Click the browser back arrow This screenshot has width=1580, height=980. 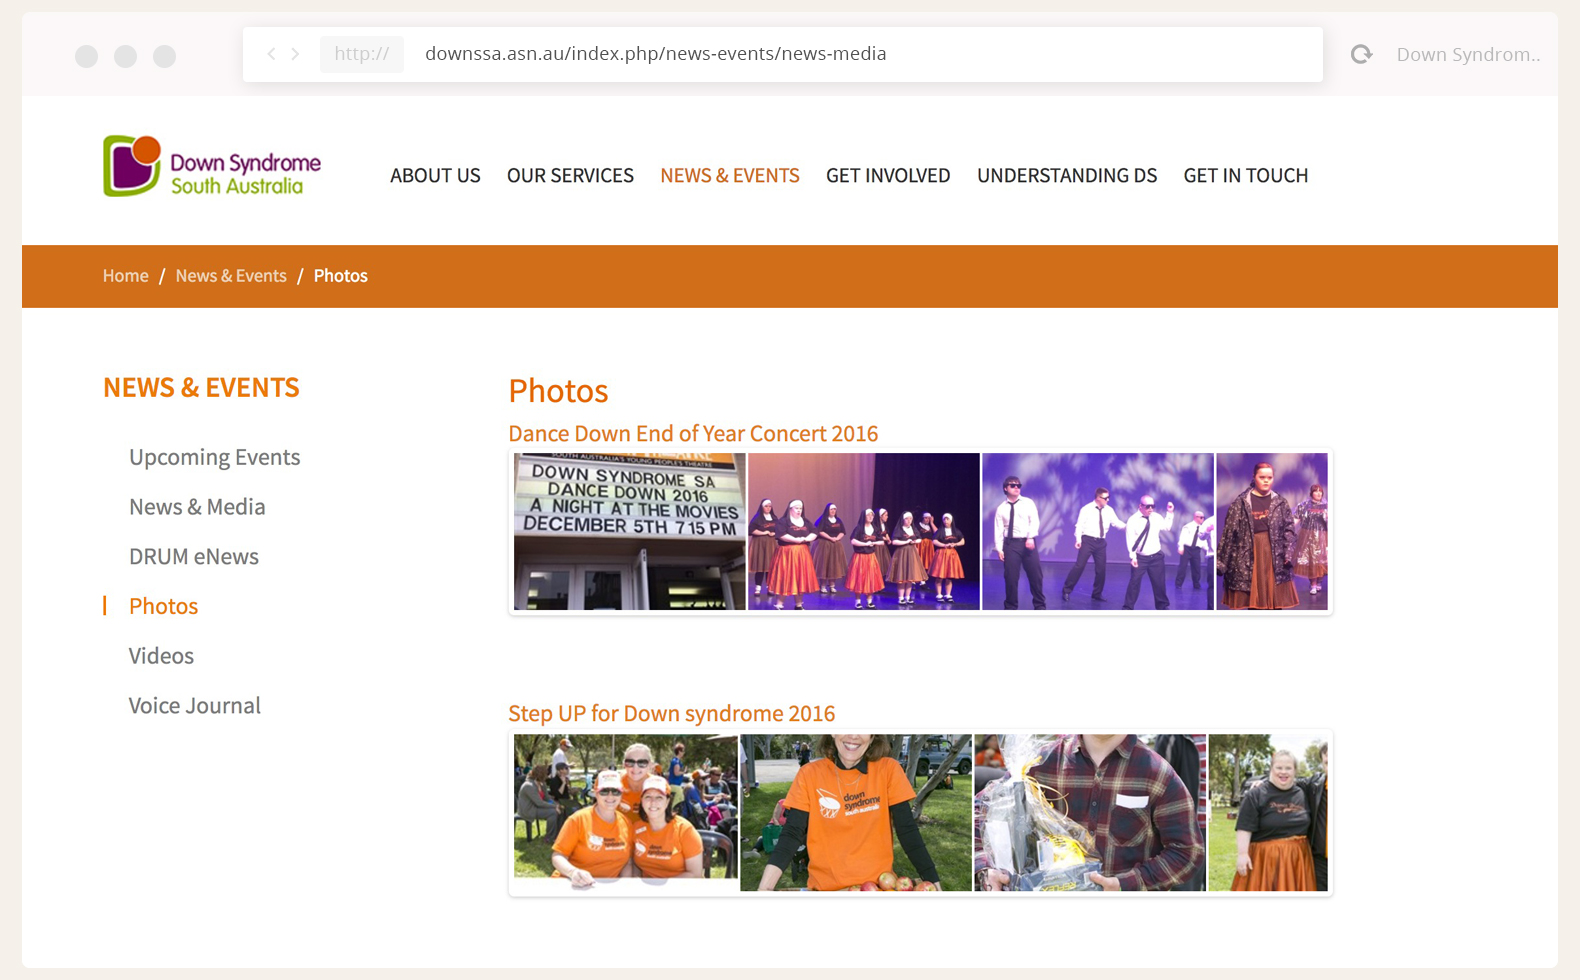tap(271, 54)
